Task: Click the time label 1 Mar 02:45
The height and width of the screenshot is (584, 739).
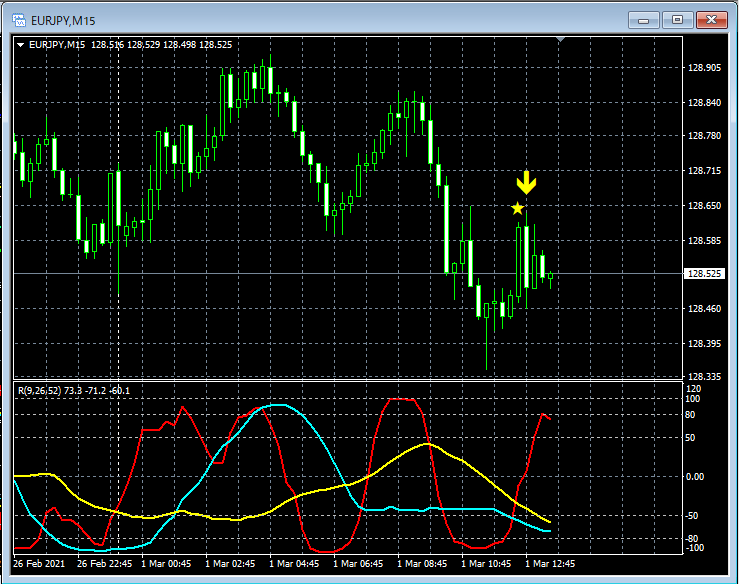Action: point(230,564)
